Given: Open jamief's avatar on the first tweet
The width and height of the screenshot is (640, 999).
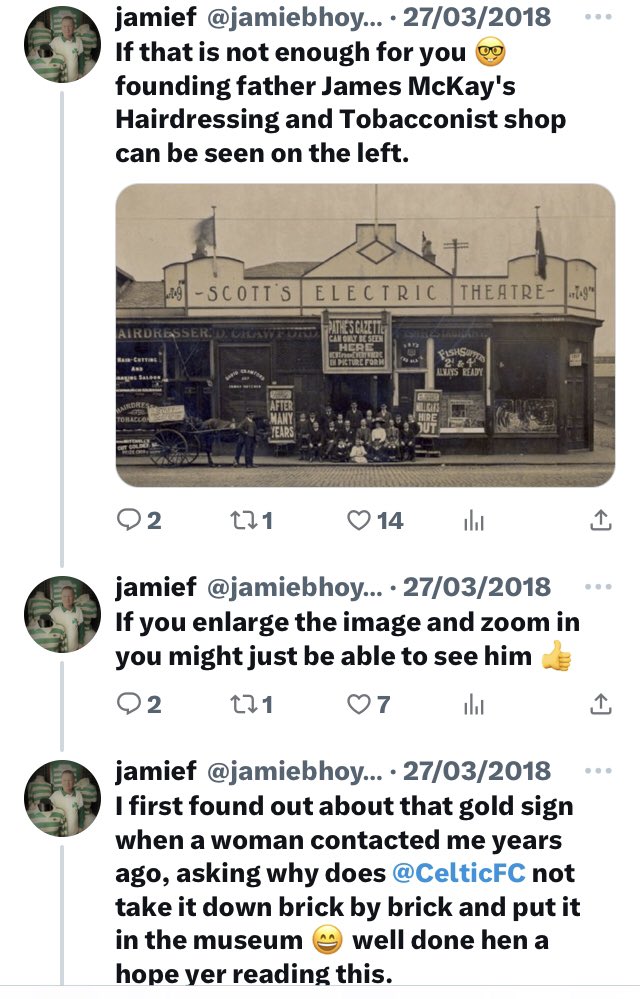Looking at the screenshot, I should pyautogui.click(x=62, y=44).
